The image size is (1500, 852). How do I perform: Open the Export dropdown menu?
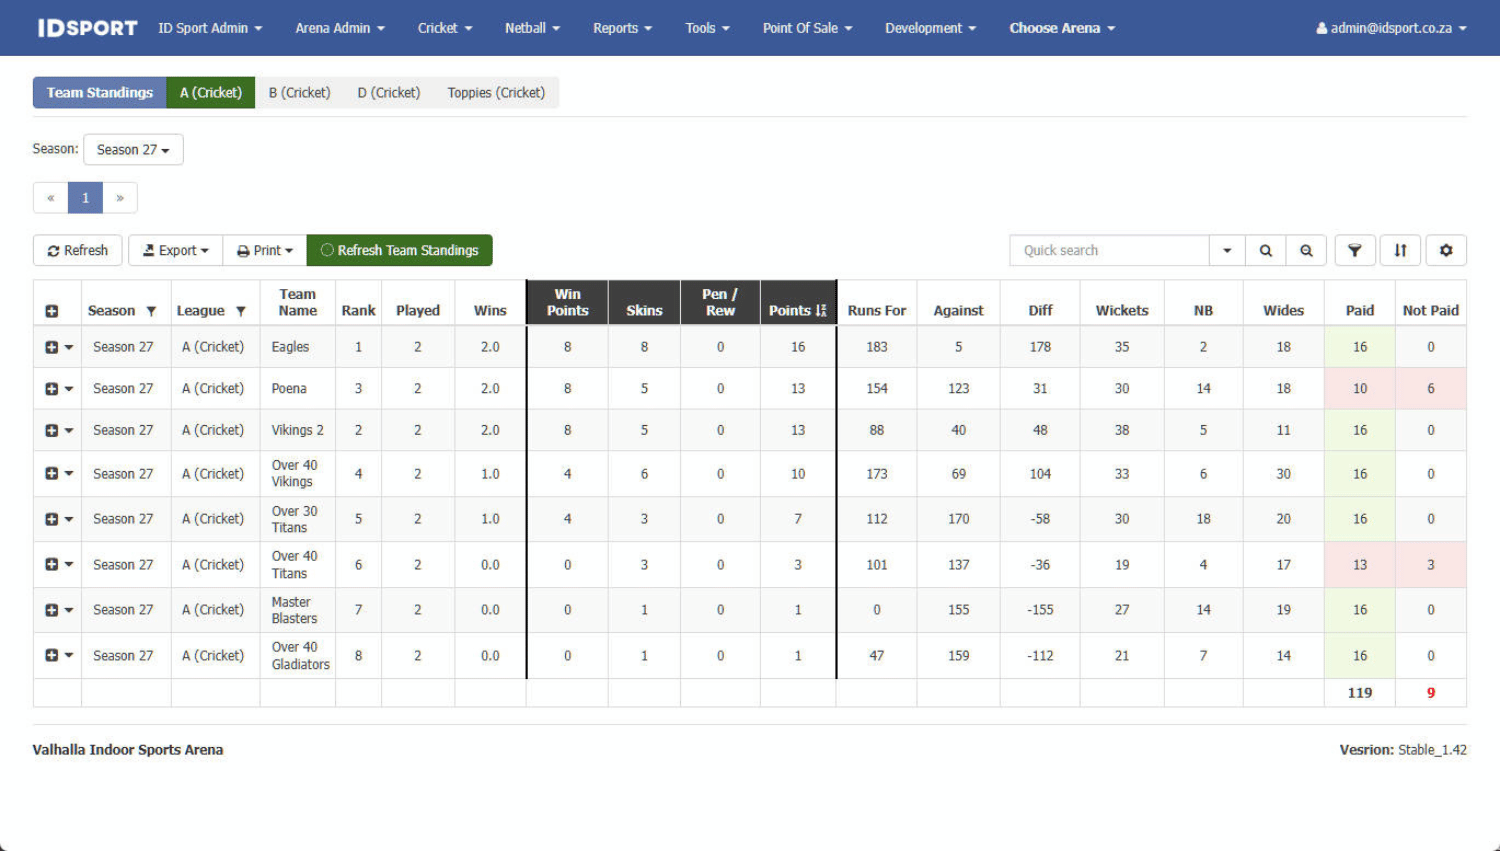coord(175,251)
